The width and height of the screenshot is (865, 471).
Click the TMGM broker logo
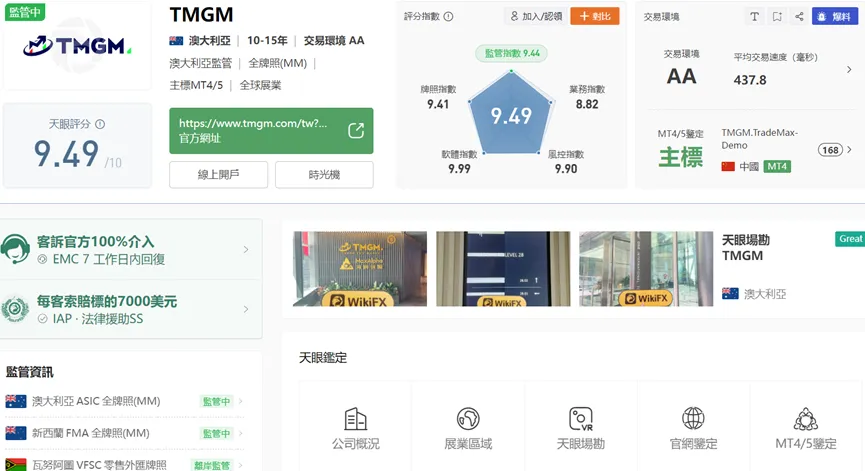[77, 46]
